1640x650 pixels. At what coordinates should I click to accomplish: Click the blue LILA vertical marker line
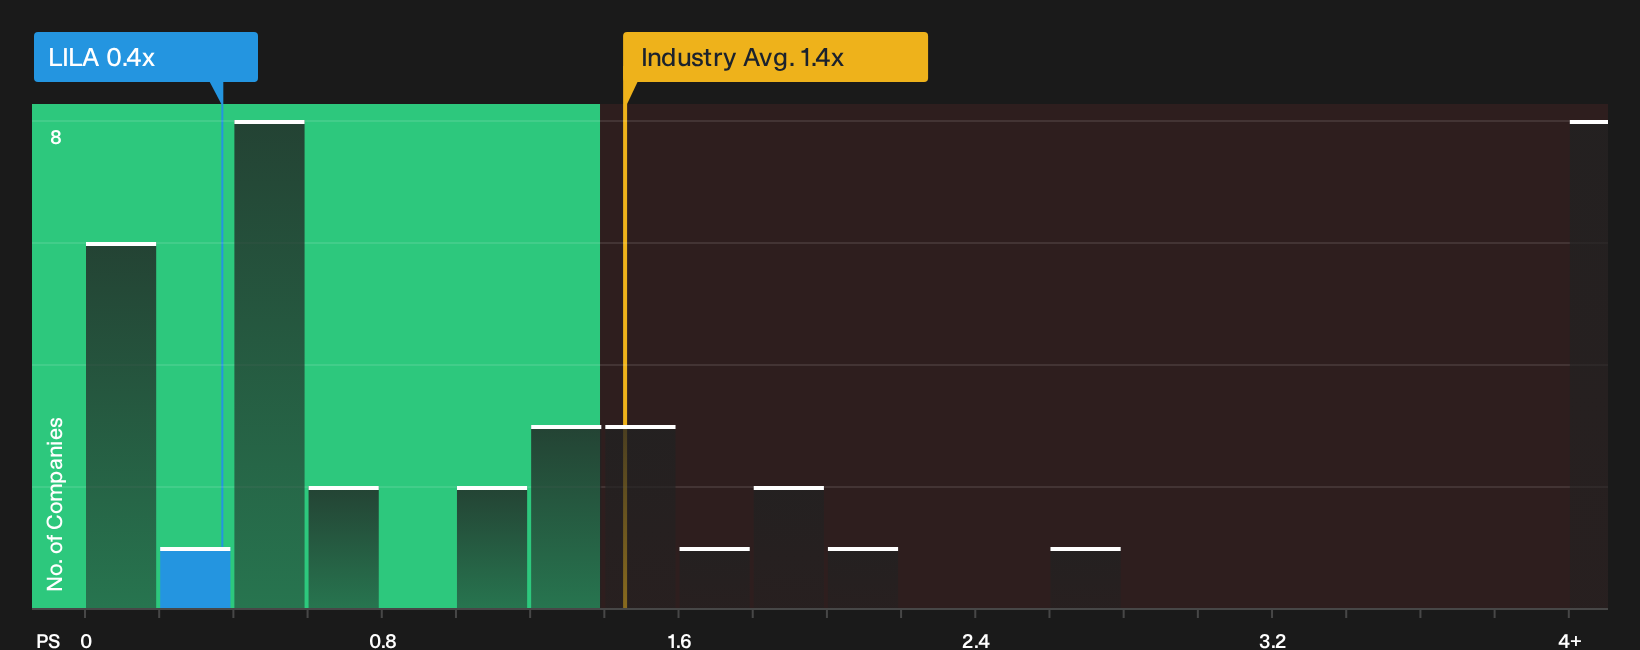tap(222, 325)
